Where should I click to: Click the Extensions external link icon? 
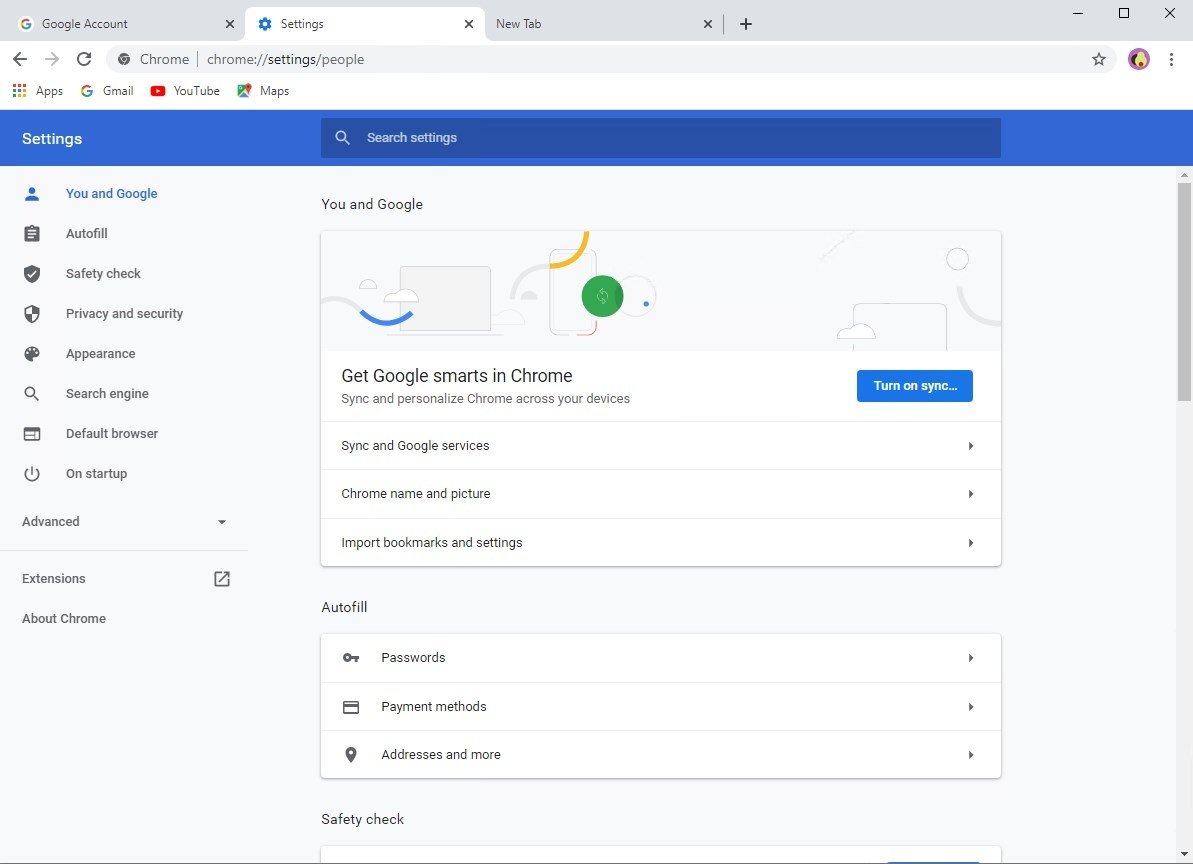point(221,579)
